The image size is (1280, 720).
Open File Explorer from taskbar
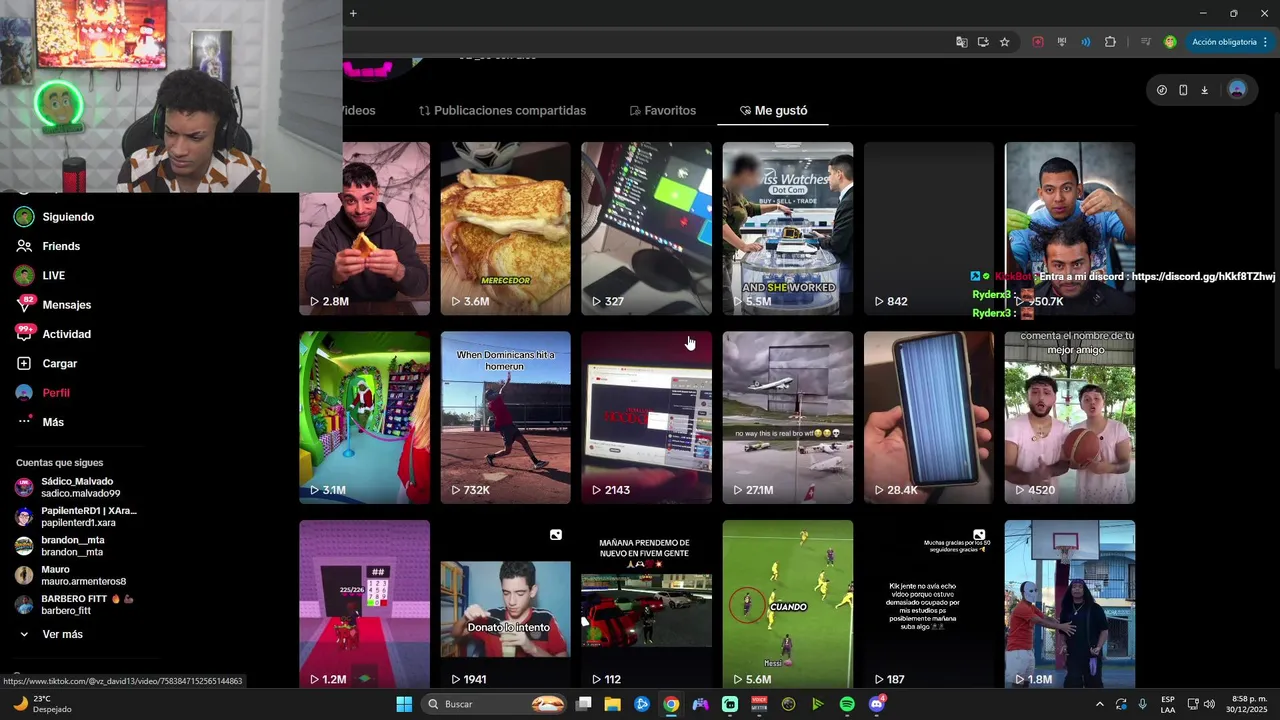point(612,704)
